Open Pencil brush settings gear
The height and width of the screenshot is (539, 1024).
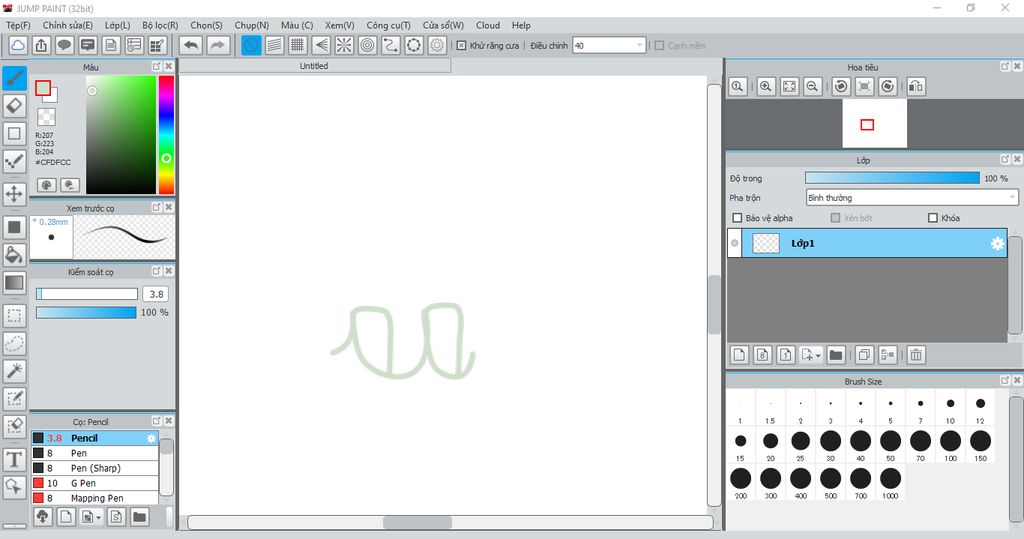tap(151, 438)
